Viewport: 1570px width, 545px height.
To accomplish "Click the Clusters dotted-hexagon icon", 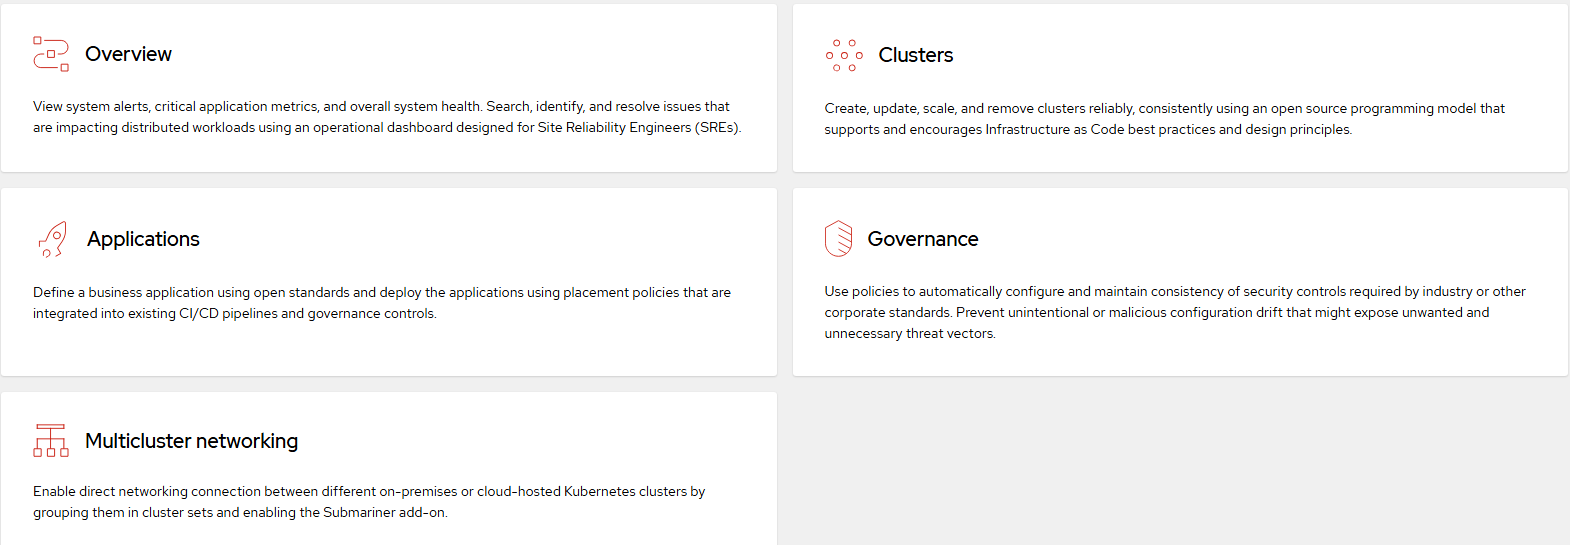I will (844, 55).
